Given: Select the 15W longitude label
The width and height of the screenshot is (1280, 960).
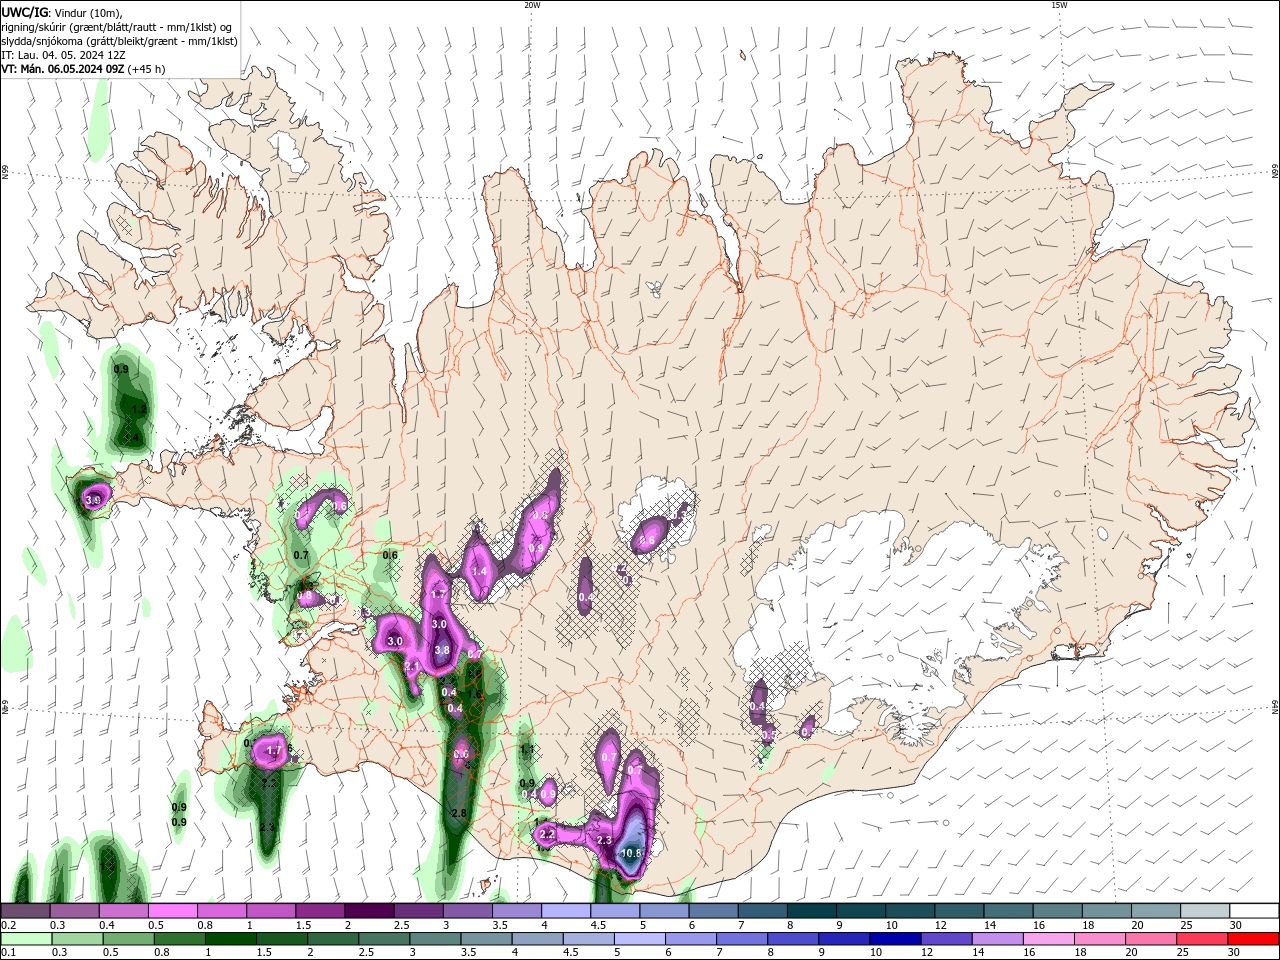Looking at the screenshot, I should pyautogui.click(x=1059, y=5).
